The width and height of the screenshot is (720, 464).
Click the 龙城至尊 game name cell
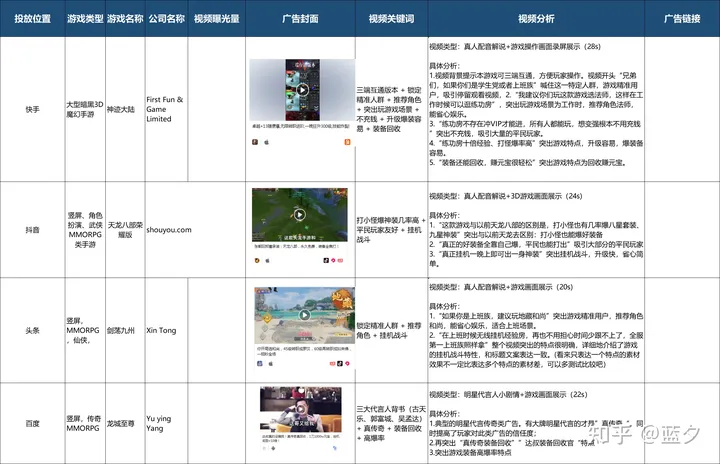click(x=125, y=423)
